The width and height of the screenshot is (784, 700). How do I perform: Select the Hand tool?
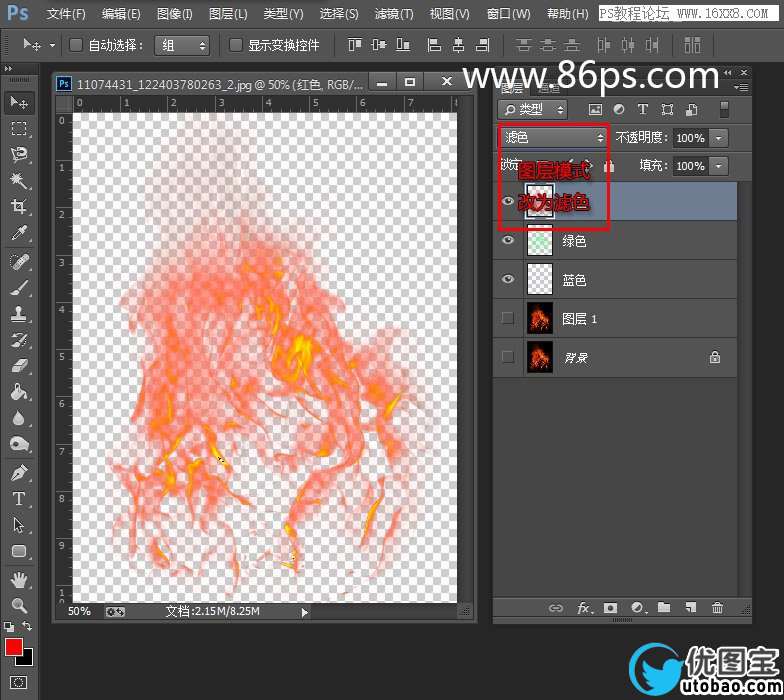19,580
